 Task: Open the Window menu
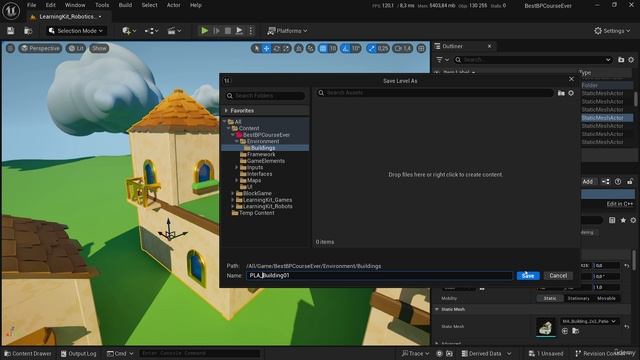(x=75, y=5)
